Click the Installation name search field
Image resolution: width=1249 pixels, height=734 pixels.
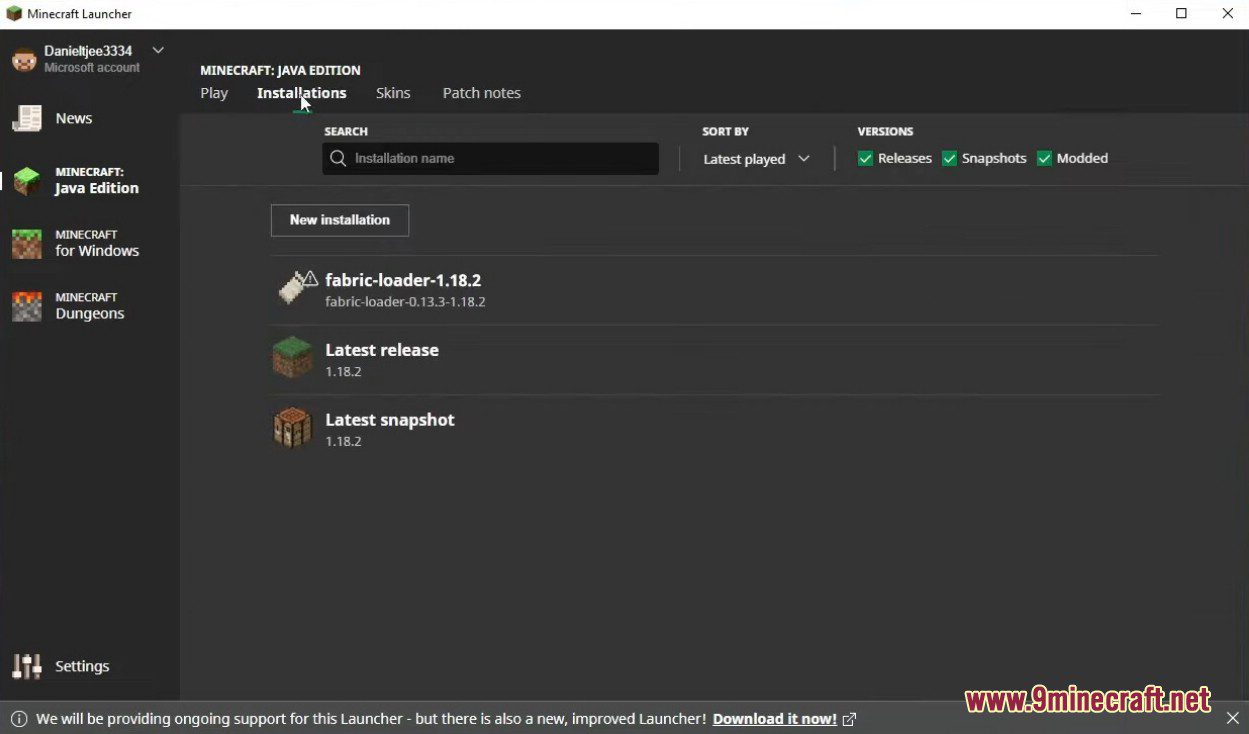[490, 158]
